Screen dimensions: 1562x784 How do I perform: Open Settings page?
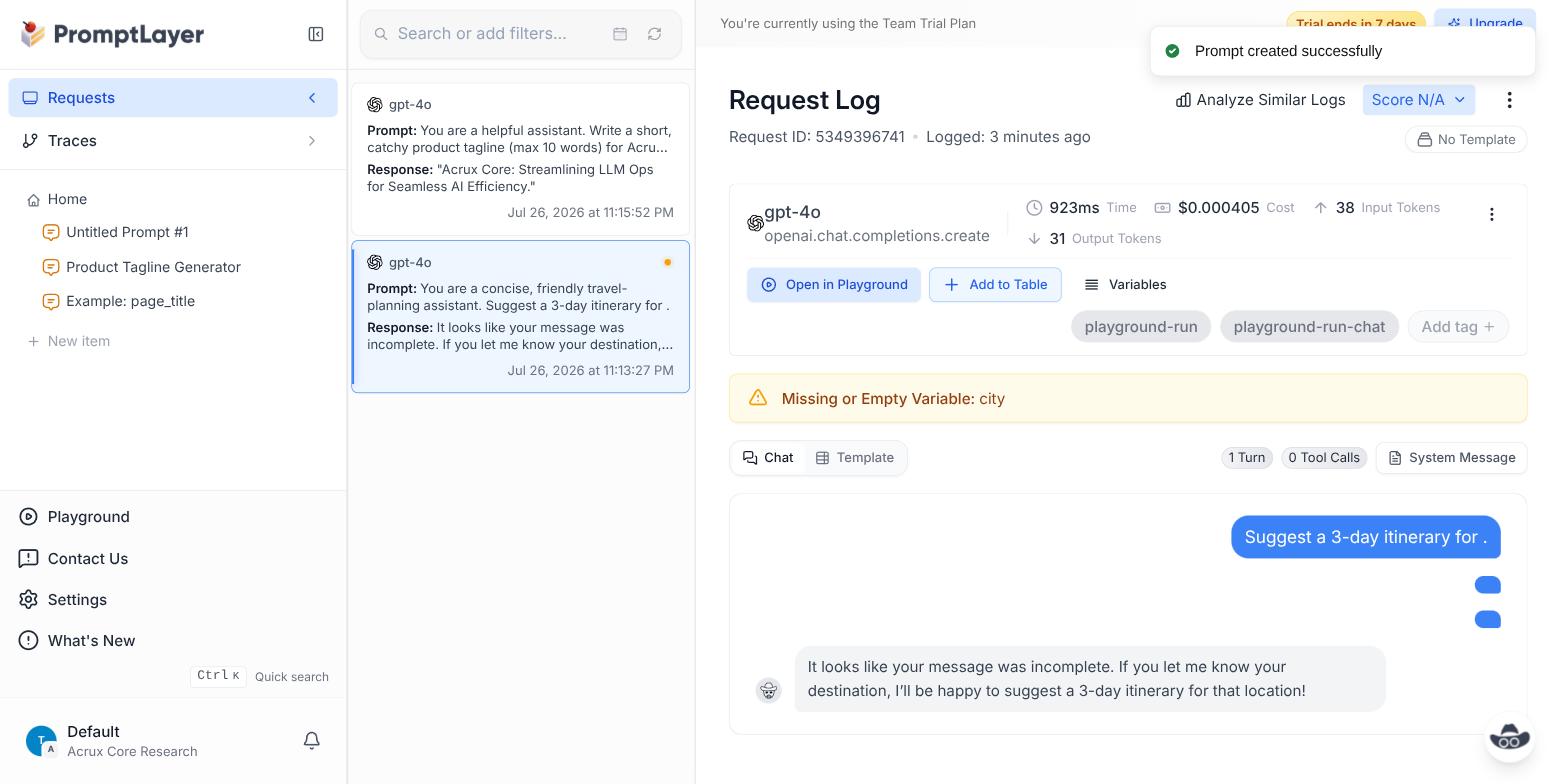pyautogui.click(x=77, y=600)
